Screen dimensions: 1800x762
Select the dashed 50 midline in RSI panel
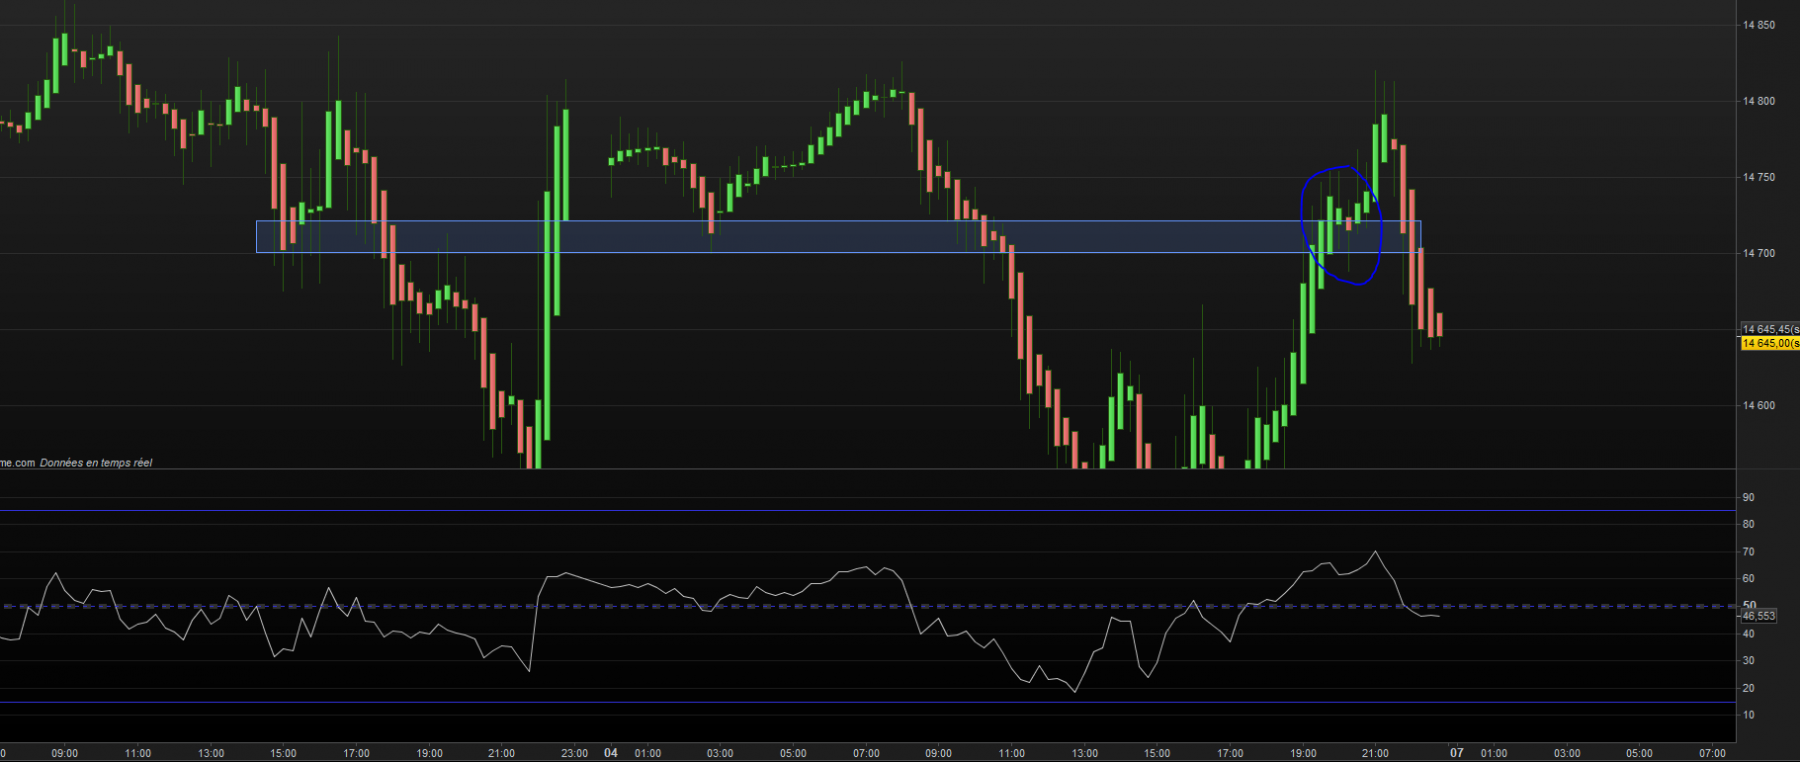click(868, 606)
